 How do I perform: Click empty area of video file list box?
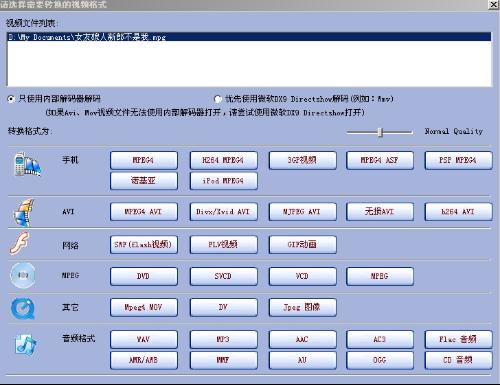(x=249, y=63)
